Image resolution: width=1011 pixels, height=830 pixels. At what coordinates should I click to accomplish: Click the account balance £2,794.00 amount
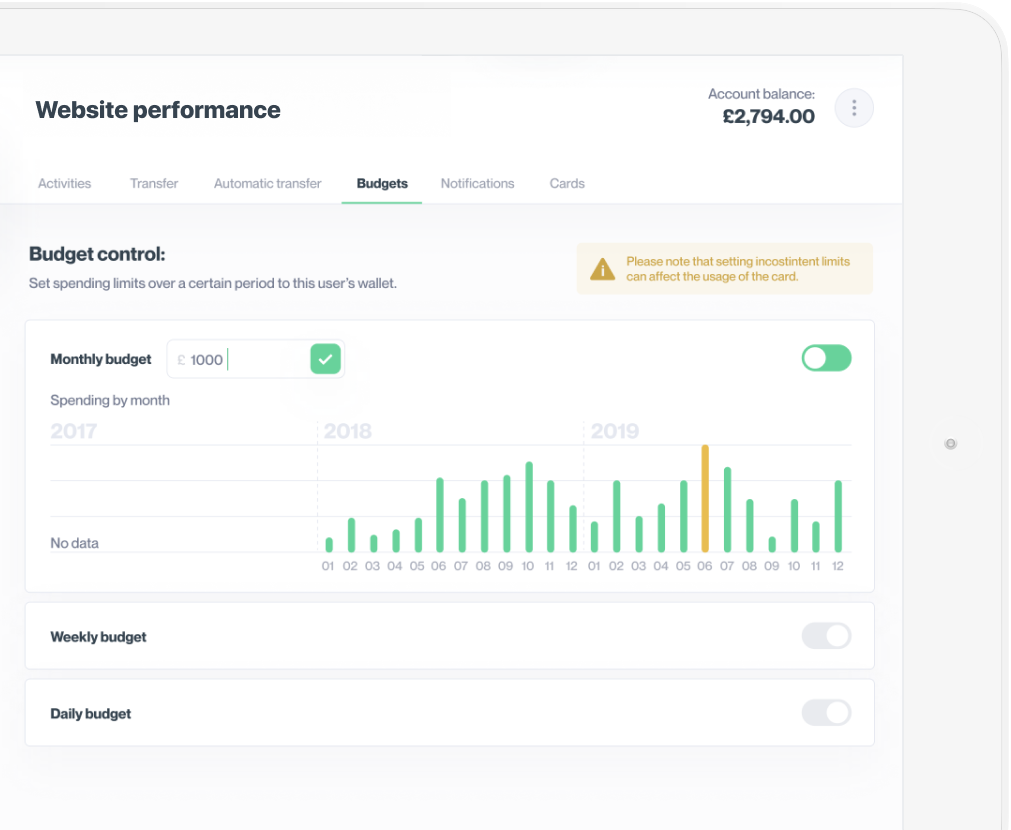pyautogui.click(x=768, y=117)
